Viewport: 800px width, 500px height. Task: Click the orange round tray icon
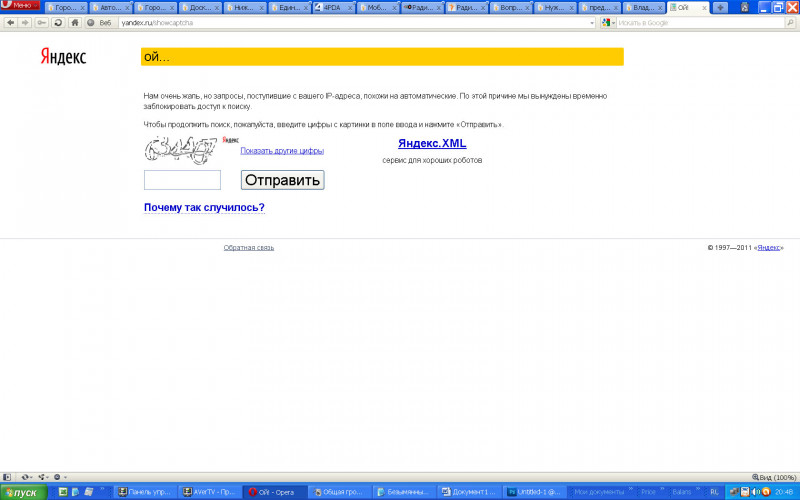[x=765, y=492]
